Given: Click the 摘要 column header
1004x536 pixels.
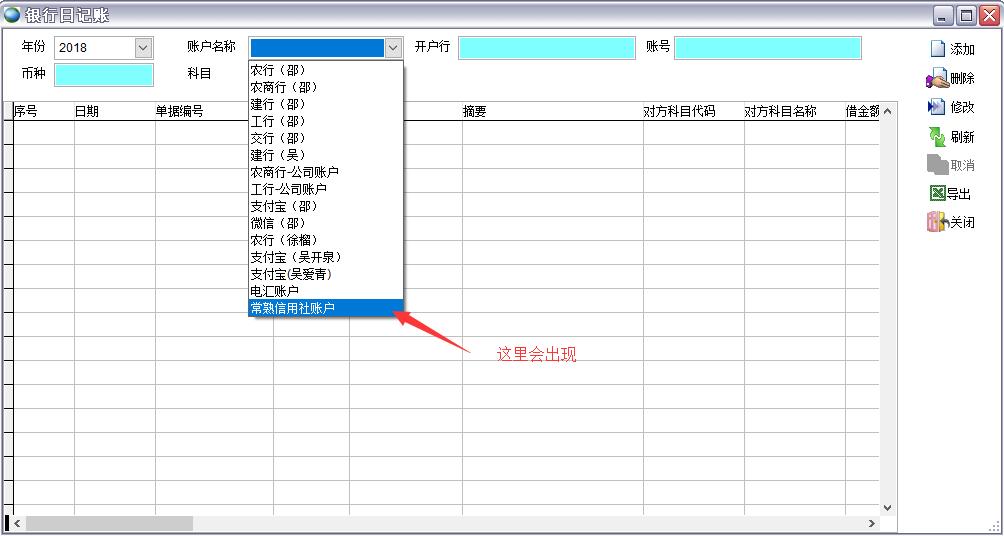Looking at the screenshot, I should (x=474, y=112).
